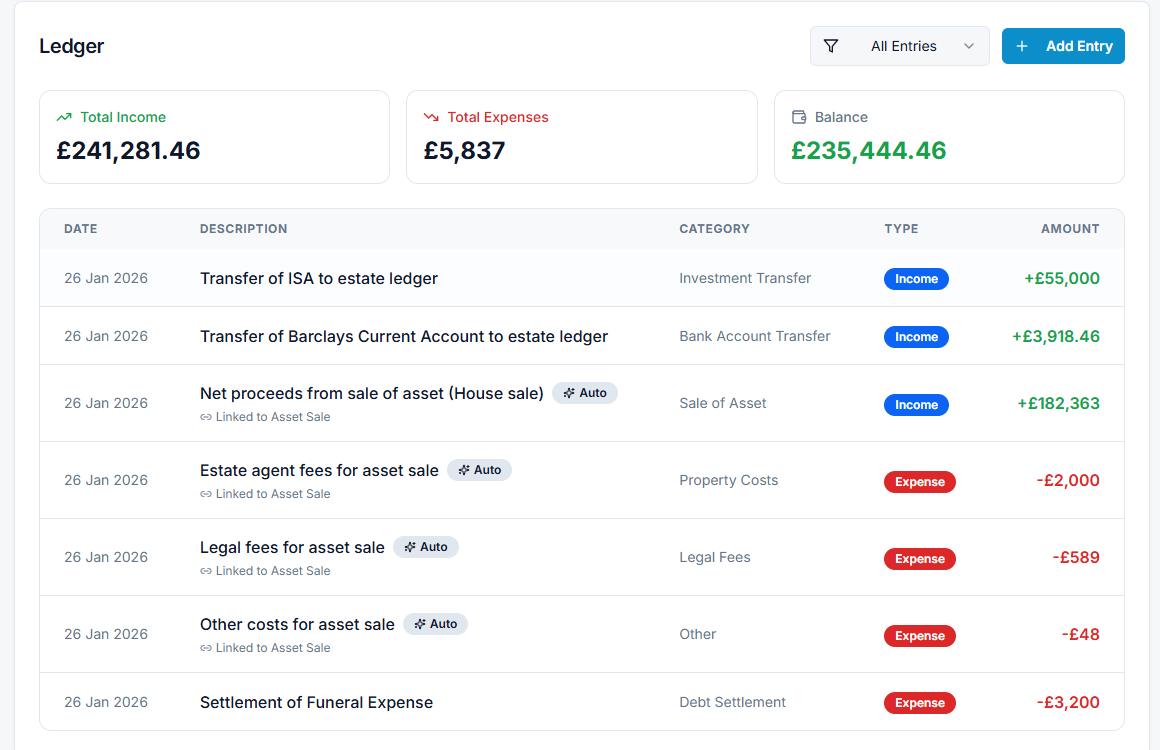Open the Transfer of ISA ledger entry
1160x750 pixels.
[319, 278]
